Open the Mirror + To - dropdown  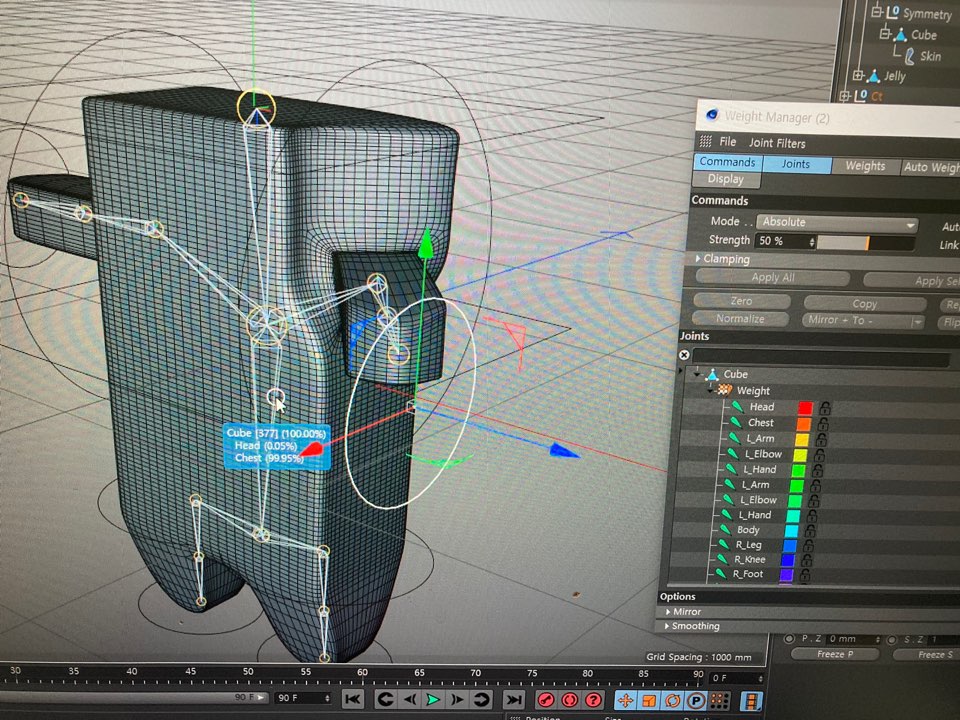coord(864,320)
